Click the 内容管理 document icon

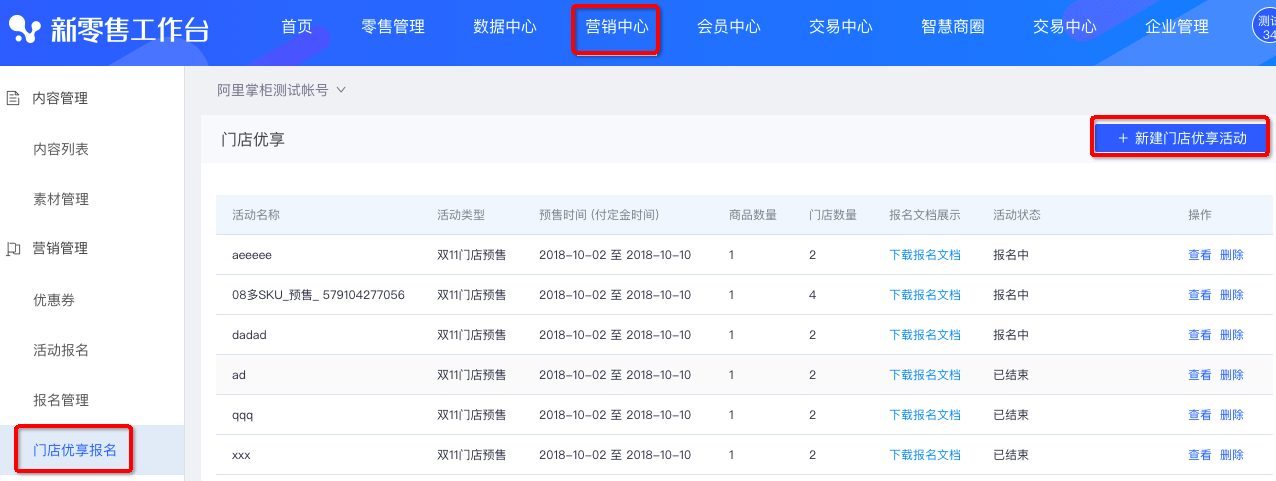click(14, 98)
